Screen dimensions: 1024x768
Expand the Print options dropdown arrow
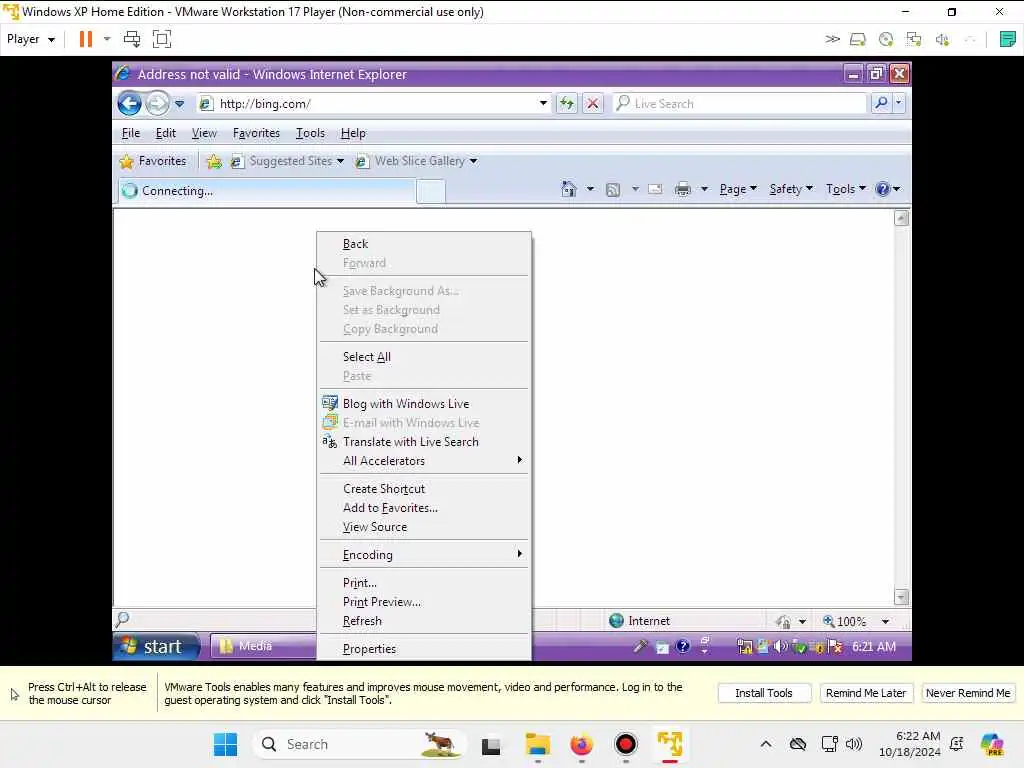click(704, 189)
